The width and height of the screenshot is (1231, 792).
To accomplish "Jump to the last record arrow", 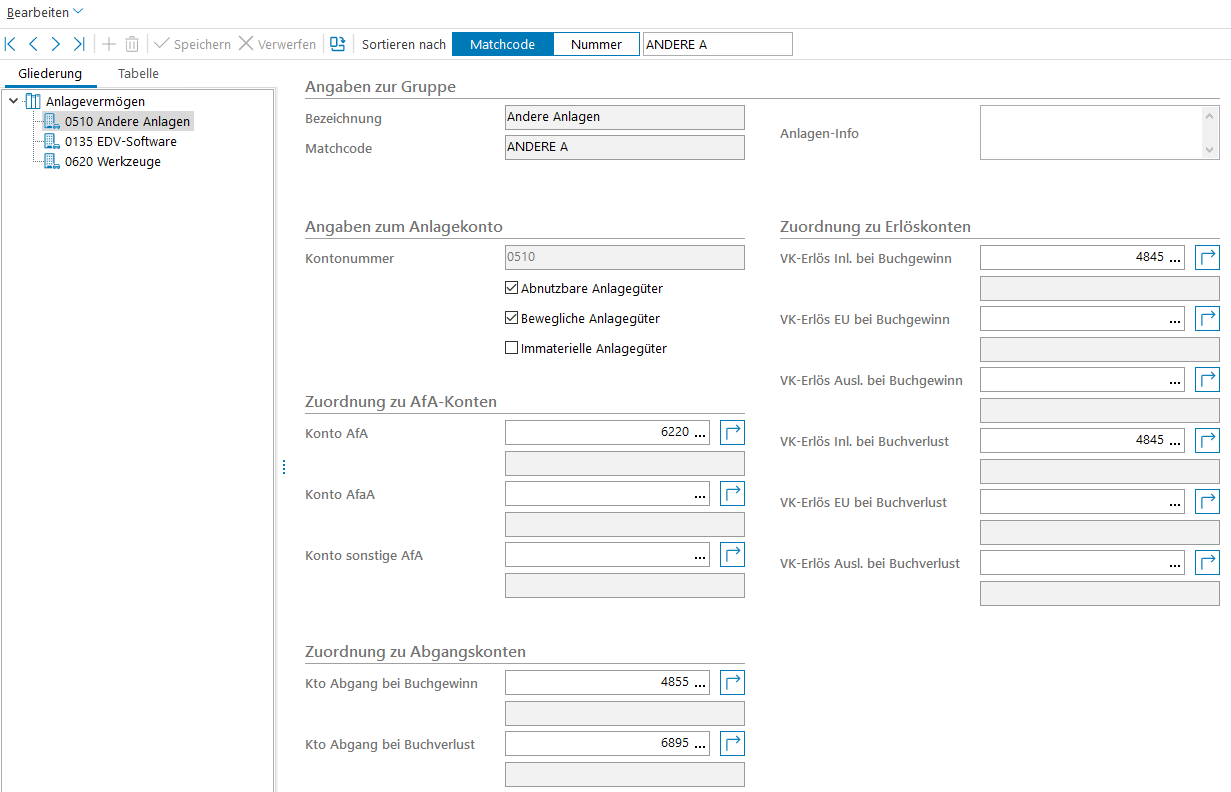I will [x=79, y=44].
